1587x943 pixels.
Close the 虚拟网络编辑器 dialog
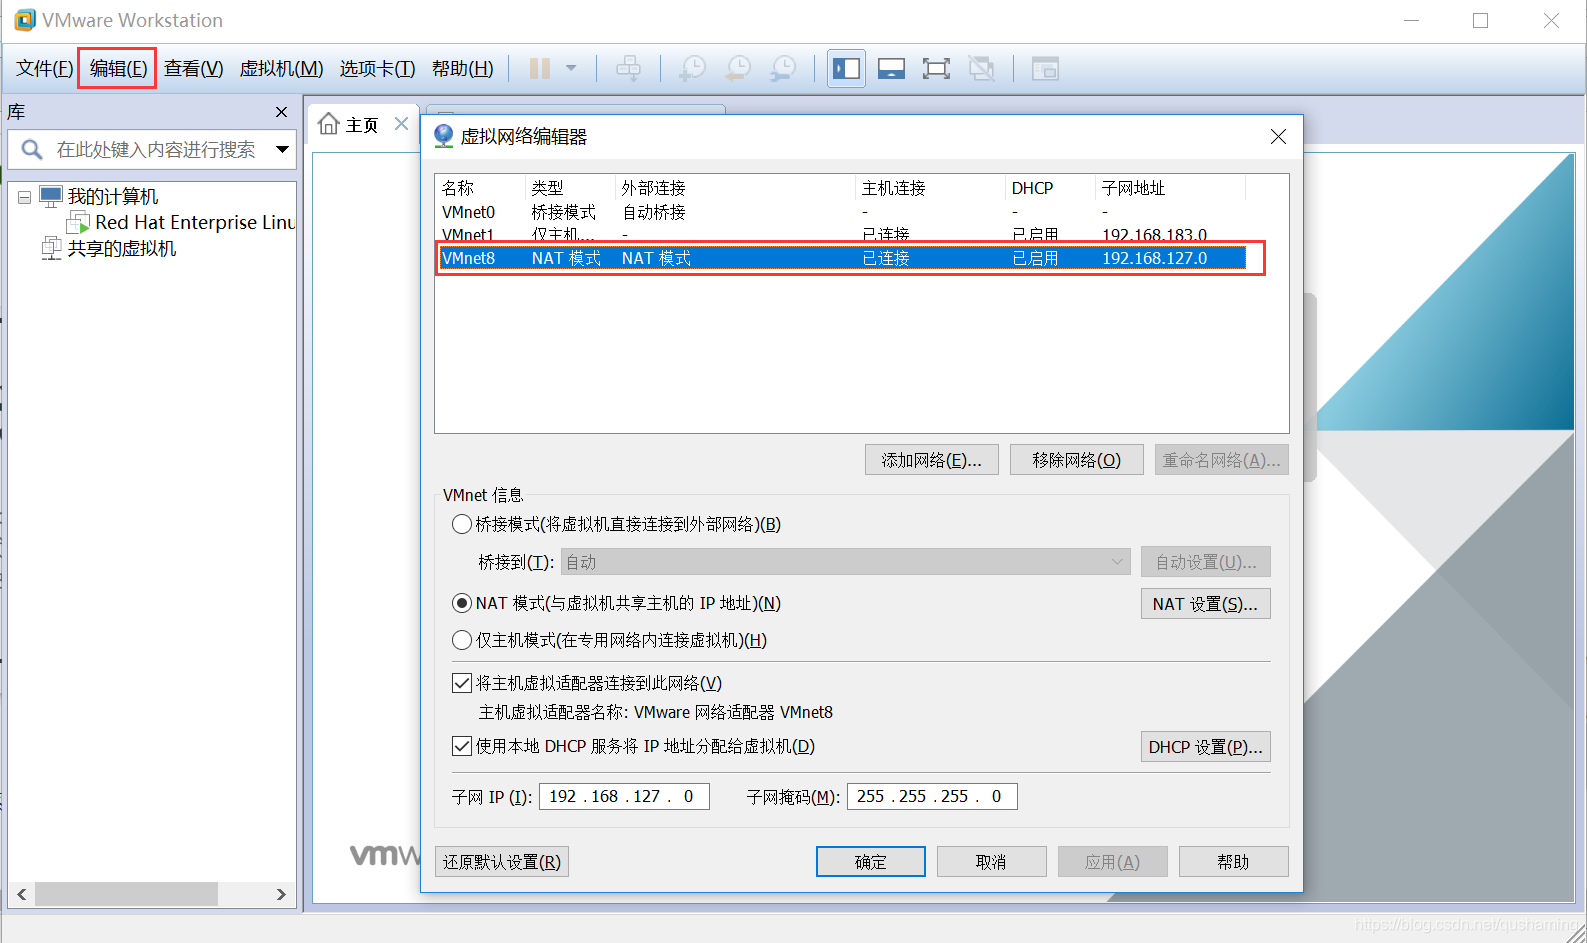coord(1278,136)
